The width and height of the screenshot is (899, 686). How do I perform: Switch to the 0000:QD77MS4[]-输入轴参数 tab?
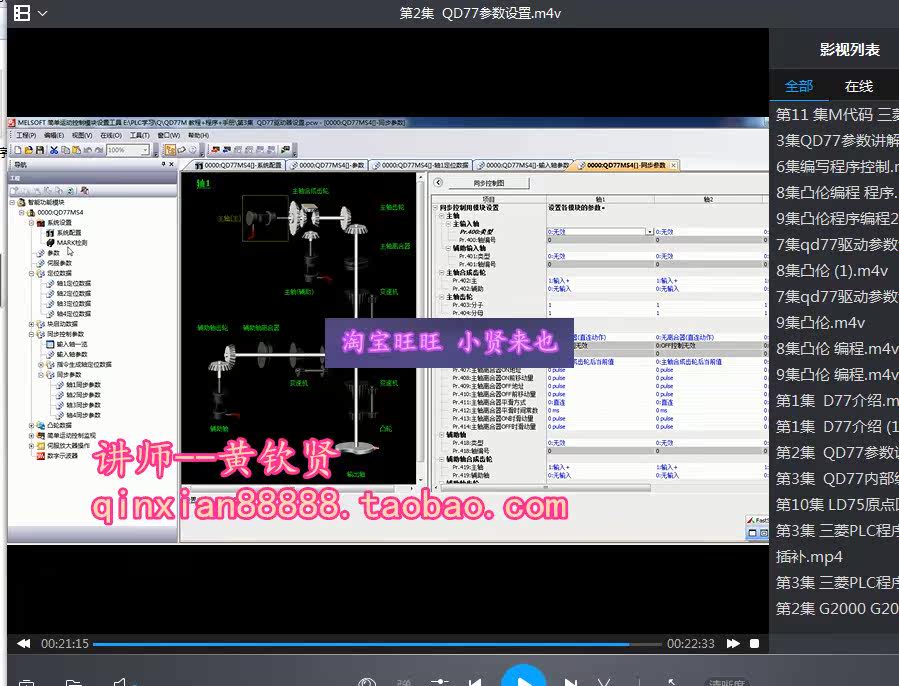click(x=523, y=165)
